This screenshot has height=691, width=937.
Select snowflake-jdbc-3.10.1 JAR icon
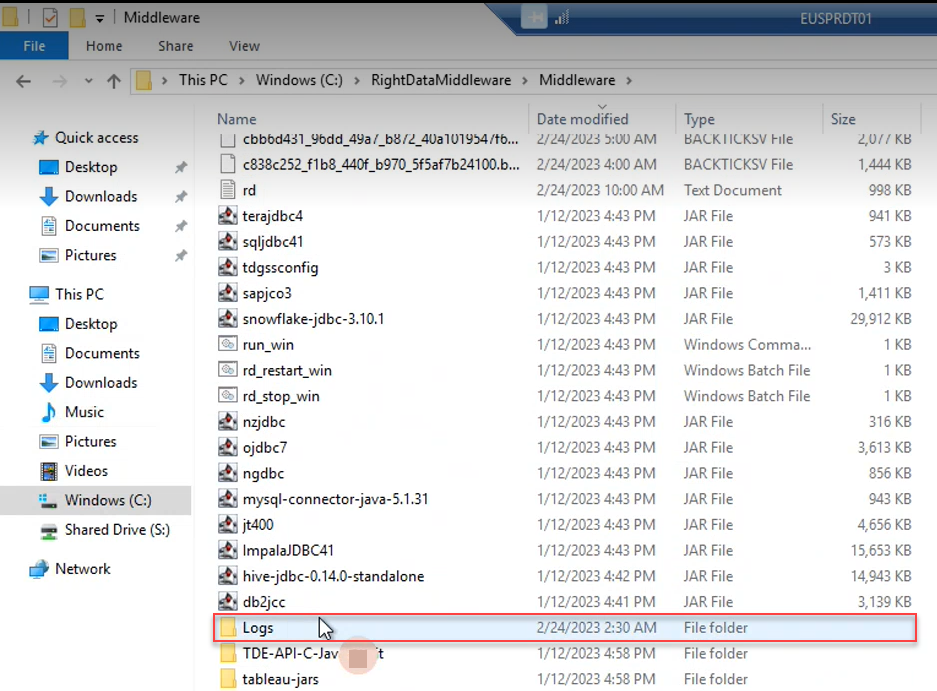click(228, 319)
